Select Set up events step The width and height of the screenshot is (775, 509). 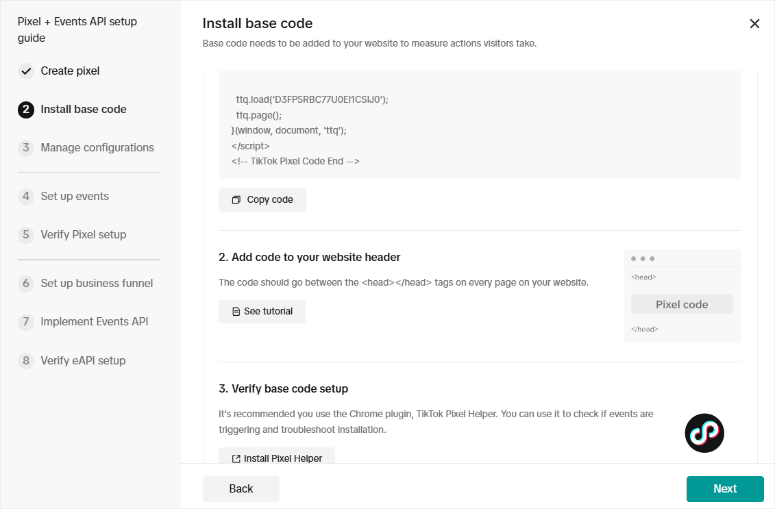[x=75, y=197]
